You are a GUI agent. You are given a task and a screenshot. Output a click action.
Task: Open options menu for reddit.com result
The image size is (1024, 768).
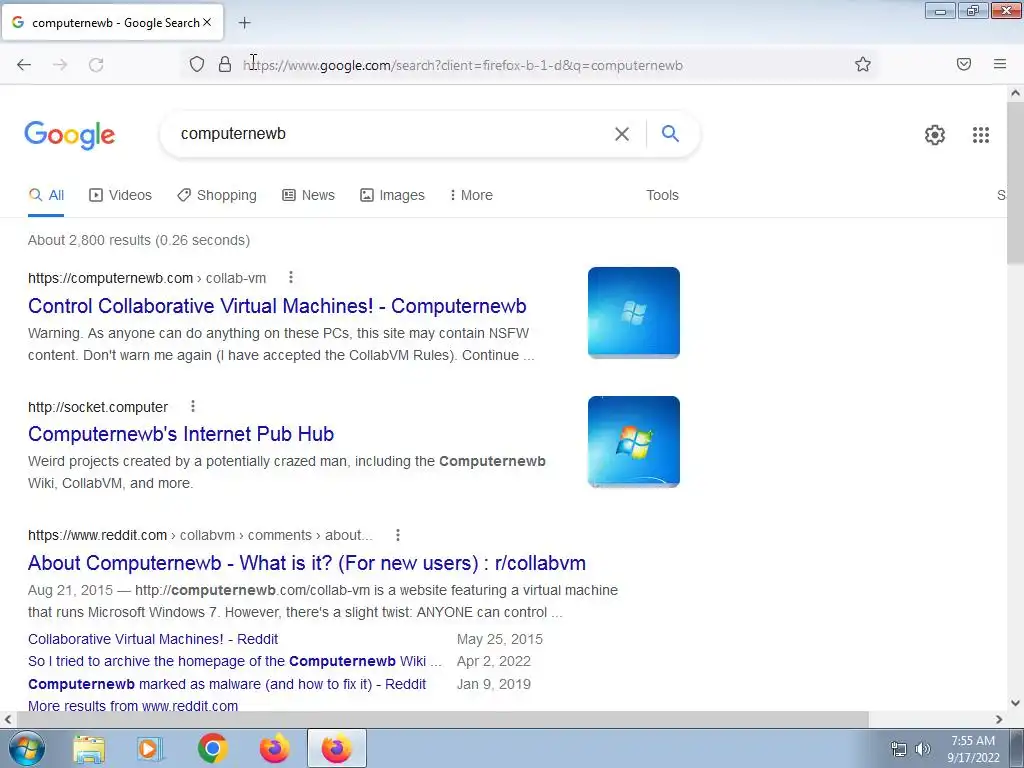[398, 535]
